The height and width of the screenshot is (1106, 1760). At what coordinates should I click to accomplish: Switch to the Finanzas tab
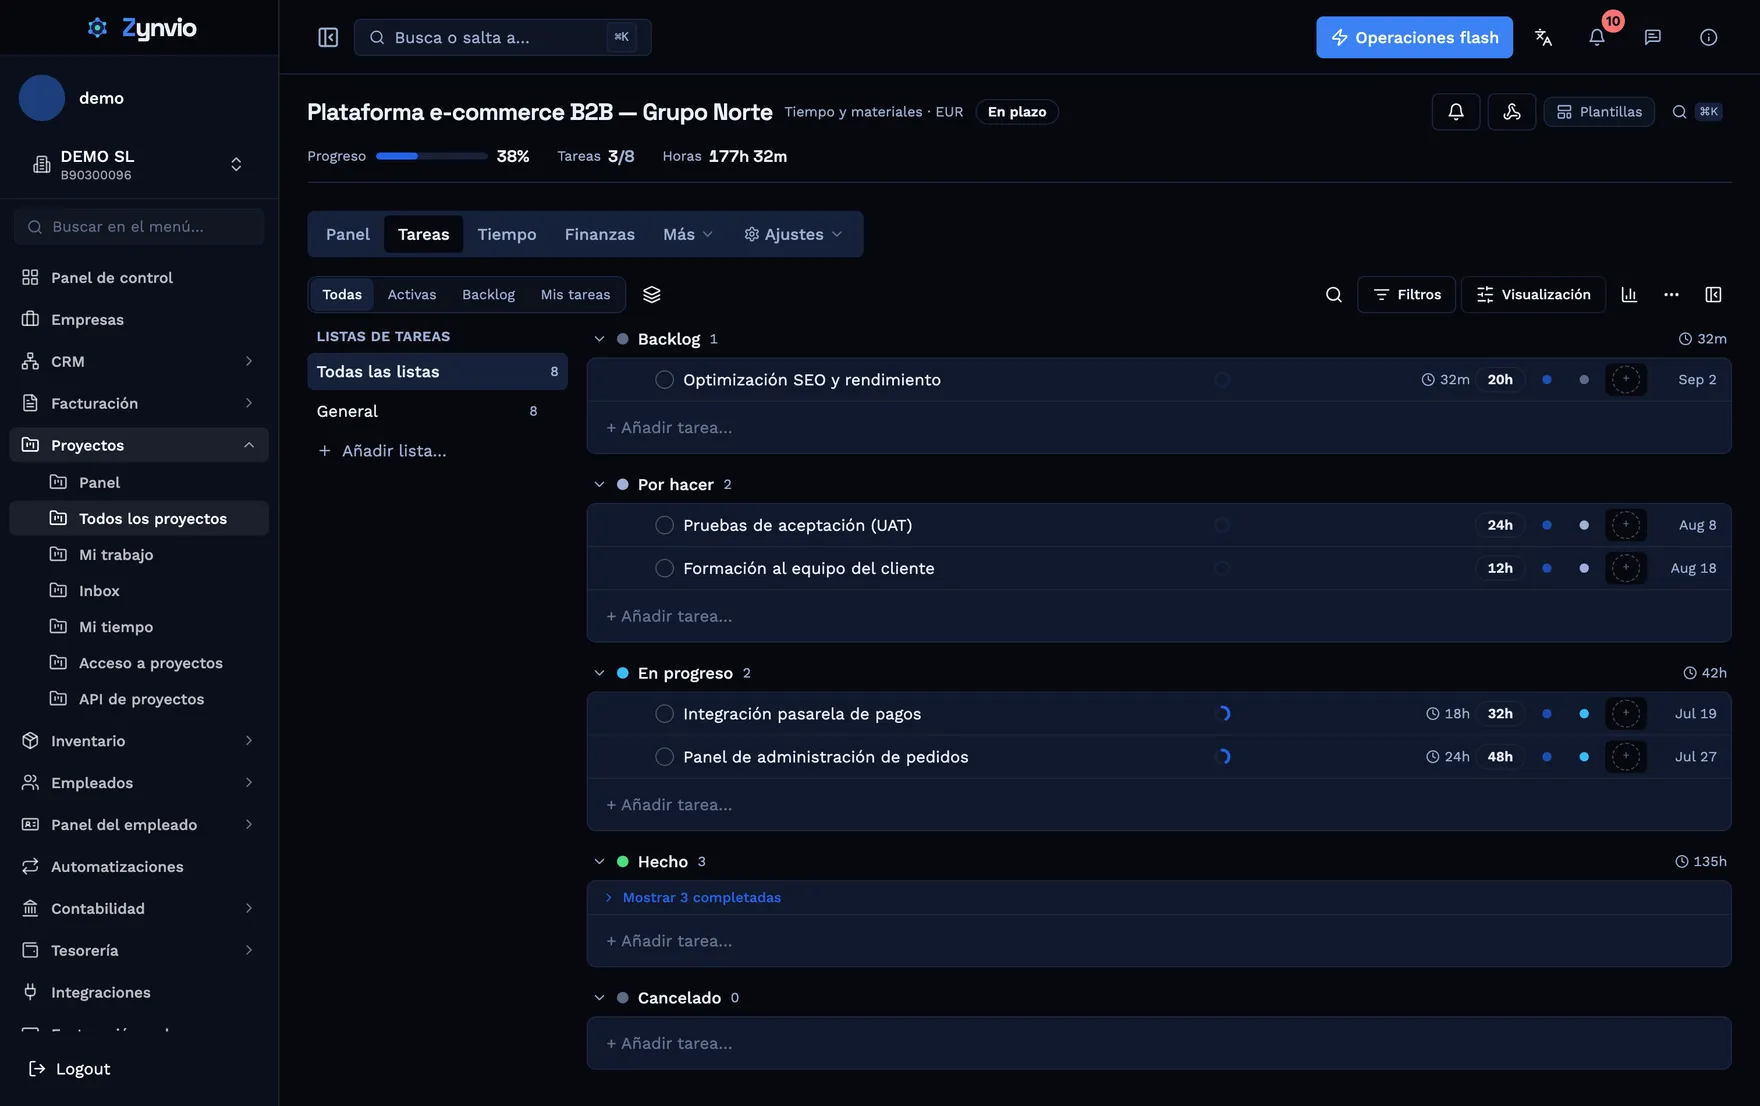pyautogui.click(x=600, y=234)
